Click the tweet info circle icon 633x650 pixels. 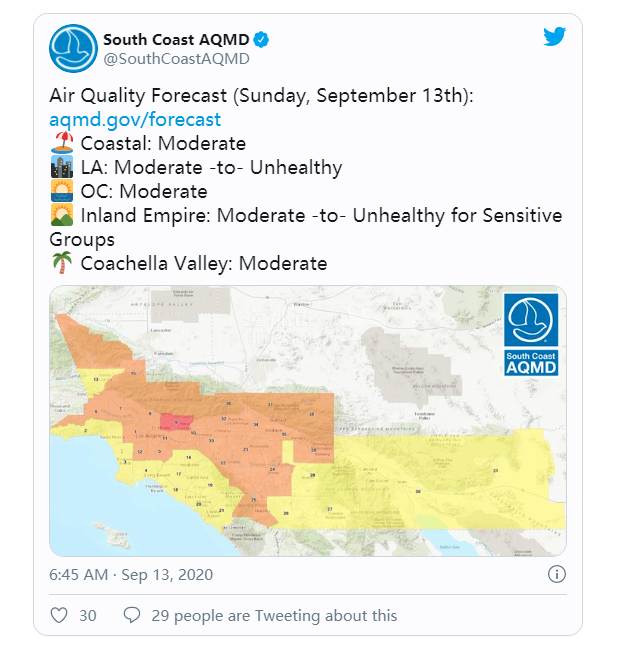click(556, 574)
